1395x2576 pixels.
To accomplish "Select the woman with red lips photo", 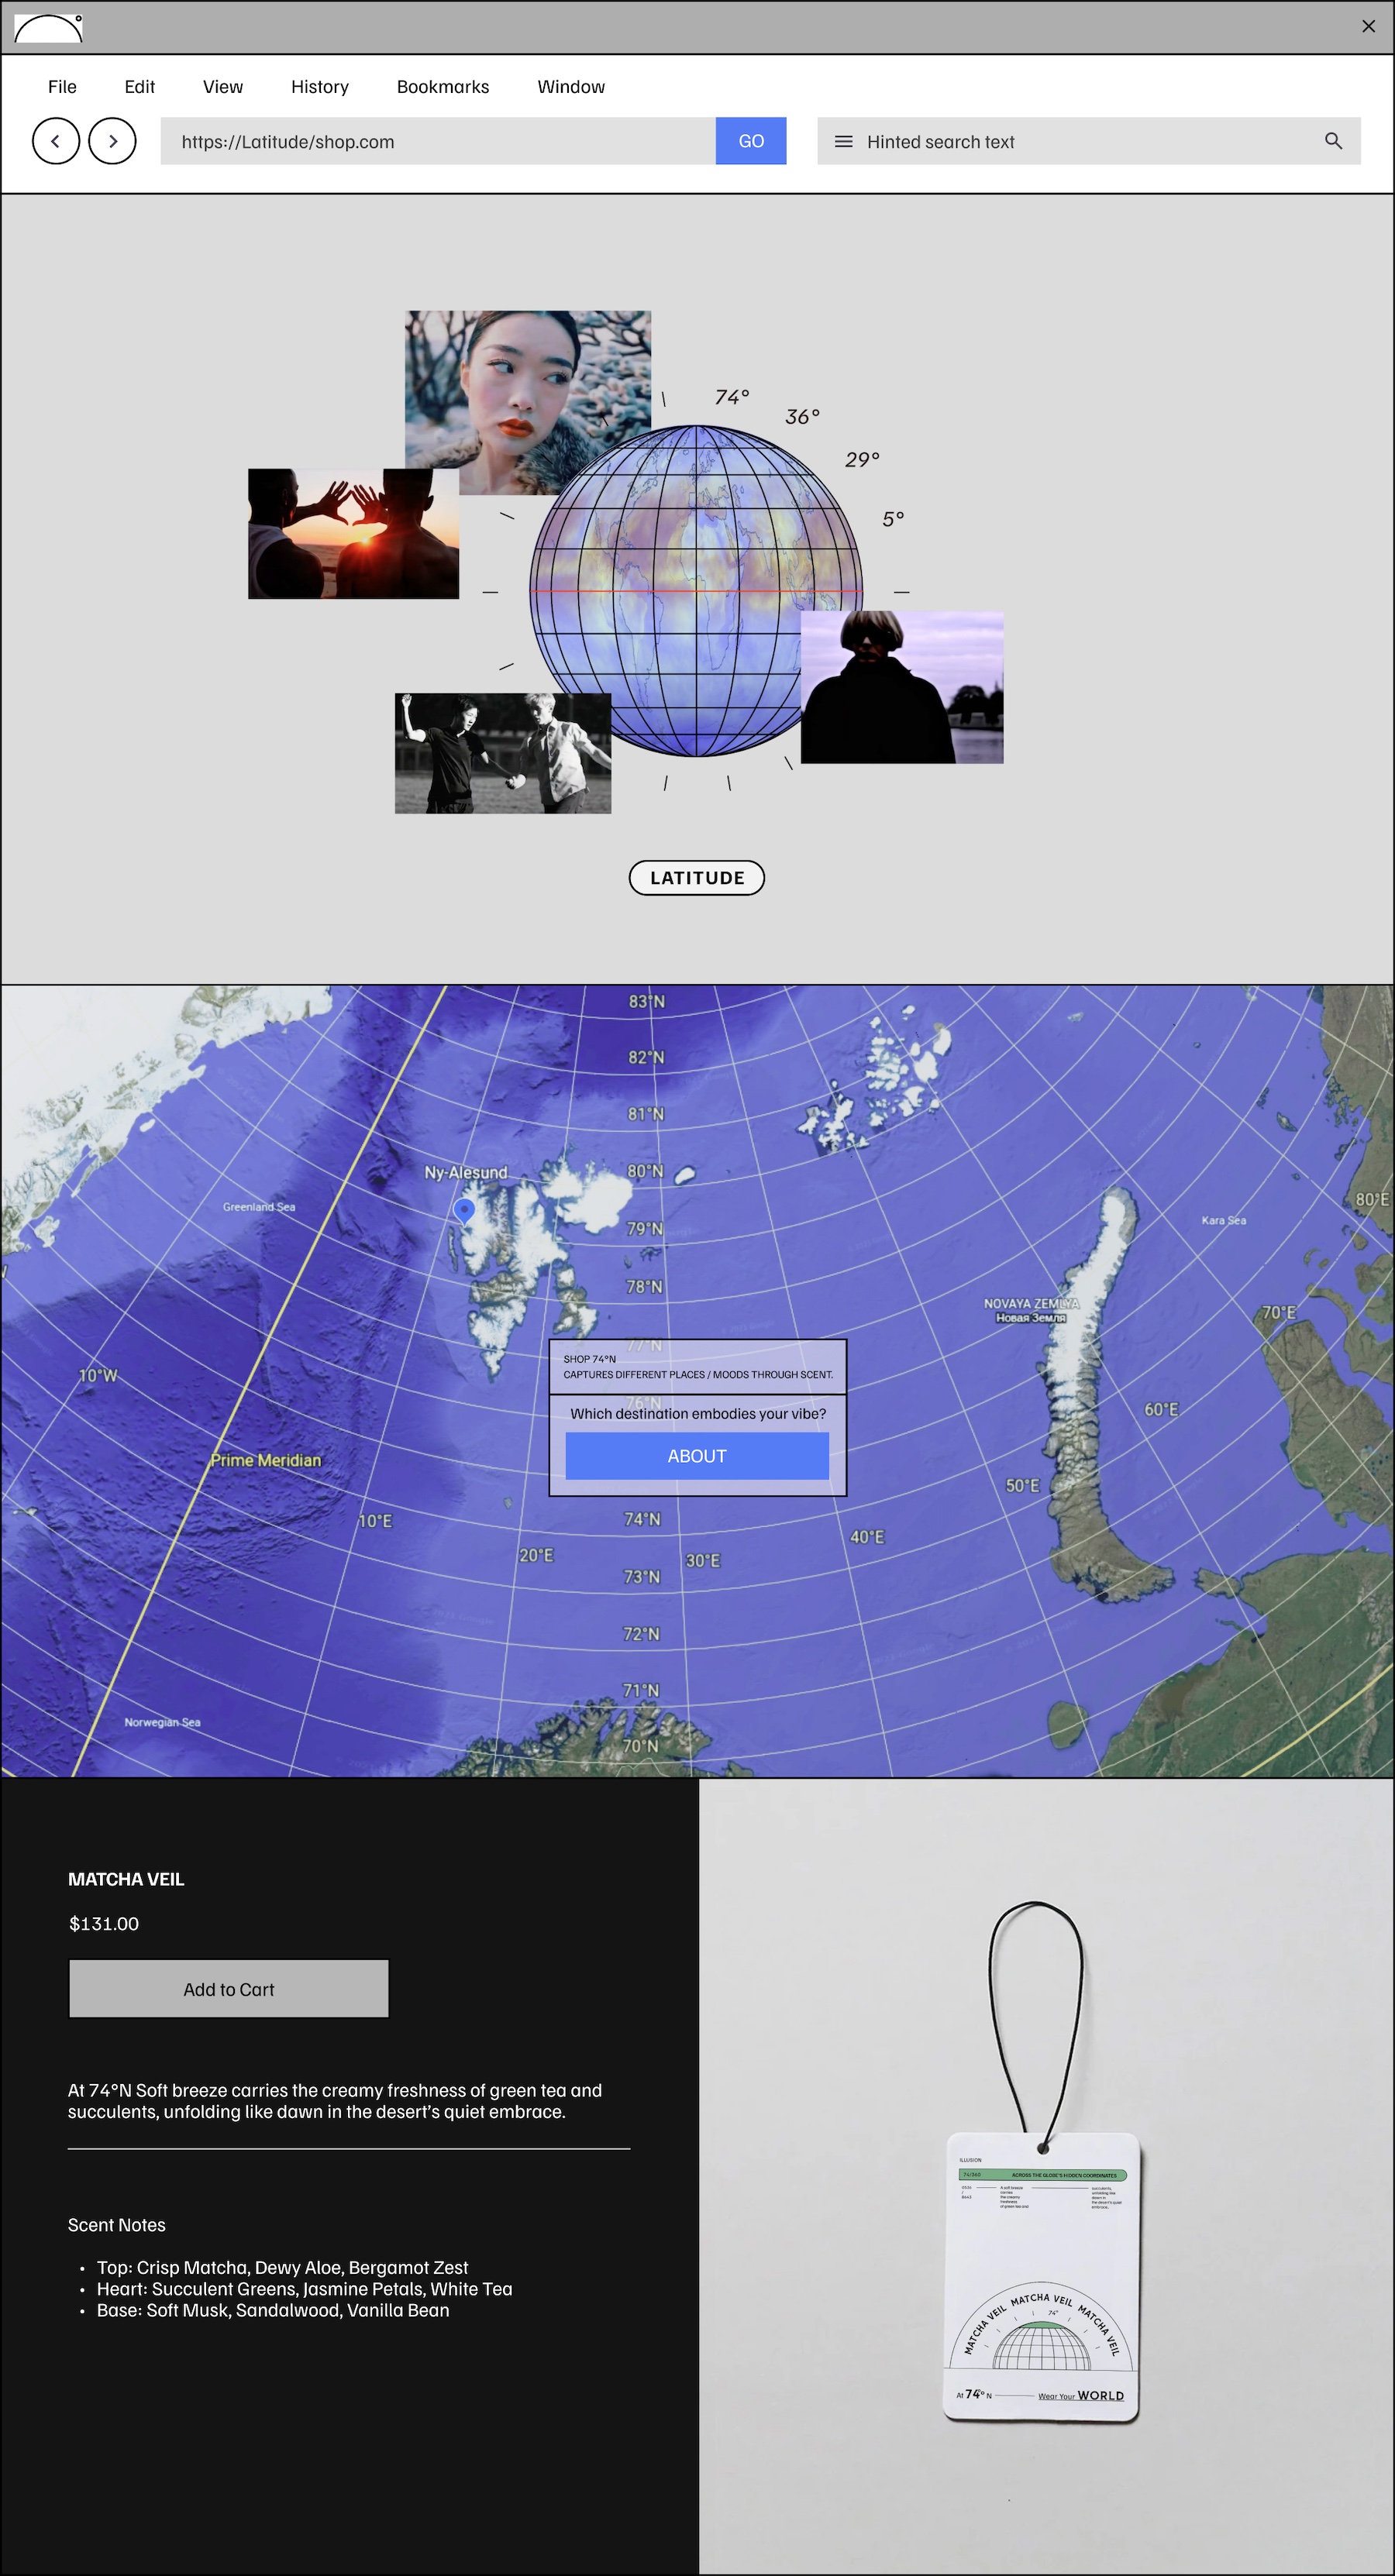I will click(x=528, y=402).
